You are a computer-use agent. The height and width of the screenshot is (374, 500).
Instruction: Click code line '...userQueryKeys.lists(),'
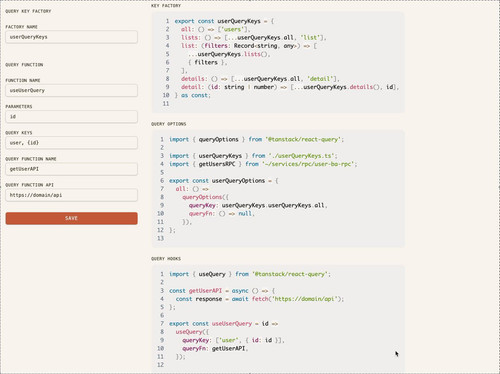[229, 54]
